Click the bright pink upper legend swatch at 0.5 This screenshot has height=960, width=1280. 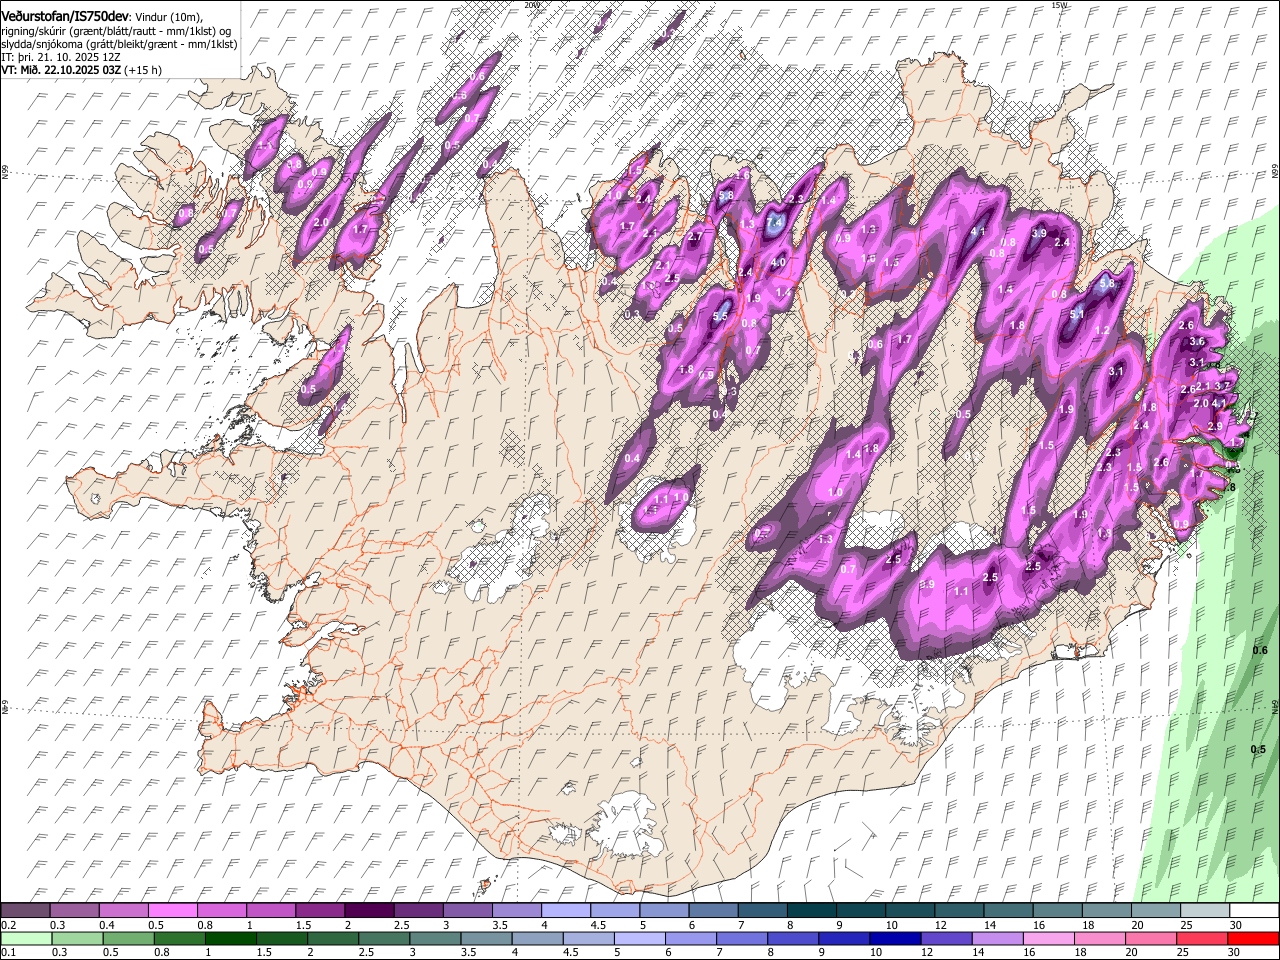[x=172, y=910]
